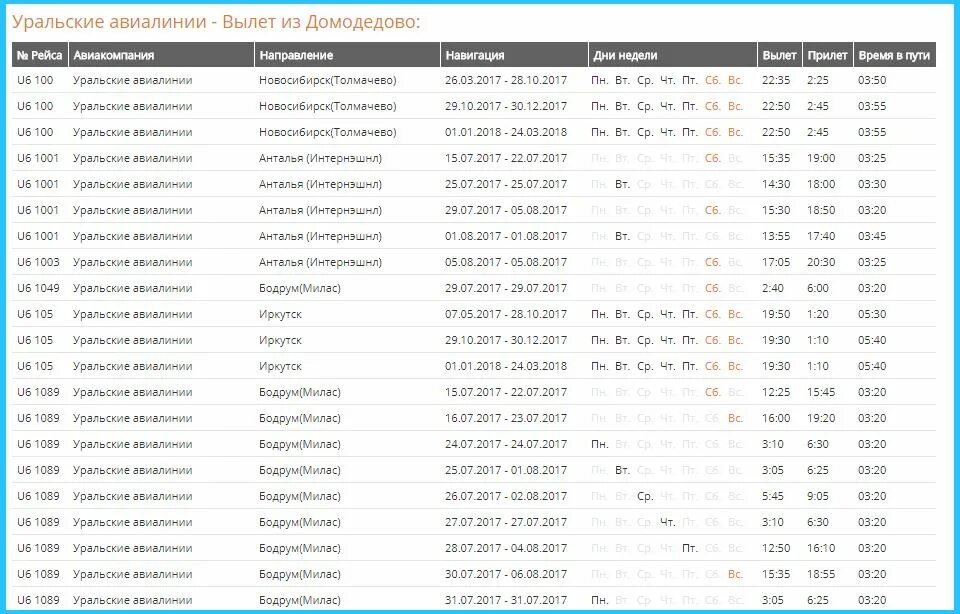
Task: Click arrival time 9:05
Action: tap(817, 496)
